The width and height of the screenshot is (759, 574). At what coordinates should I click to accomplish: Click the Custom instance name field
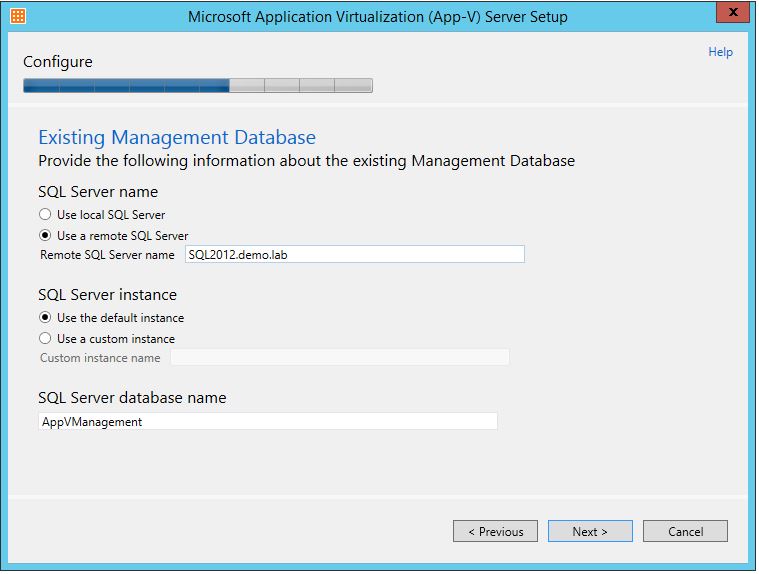point(340,358)
